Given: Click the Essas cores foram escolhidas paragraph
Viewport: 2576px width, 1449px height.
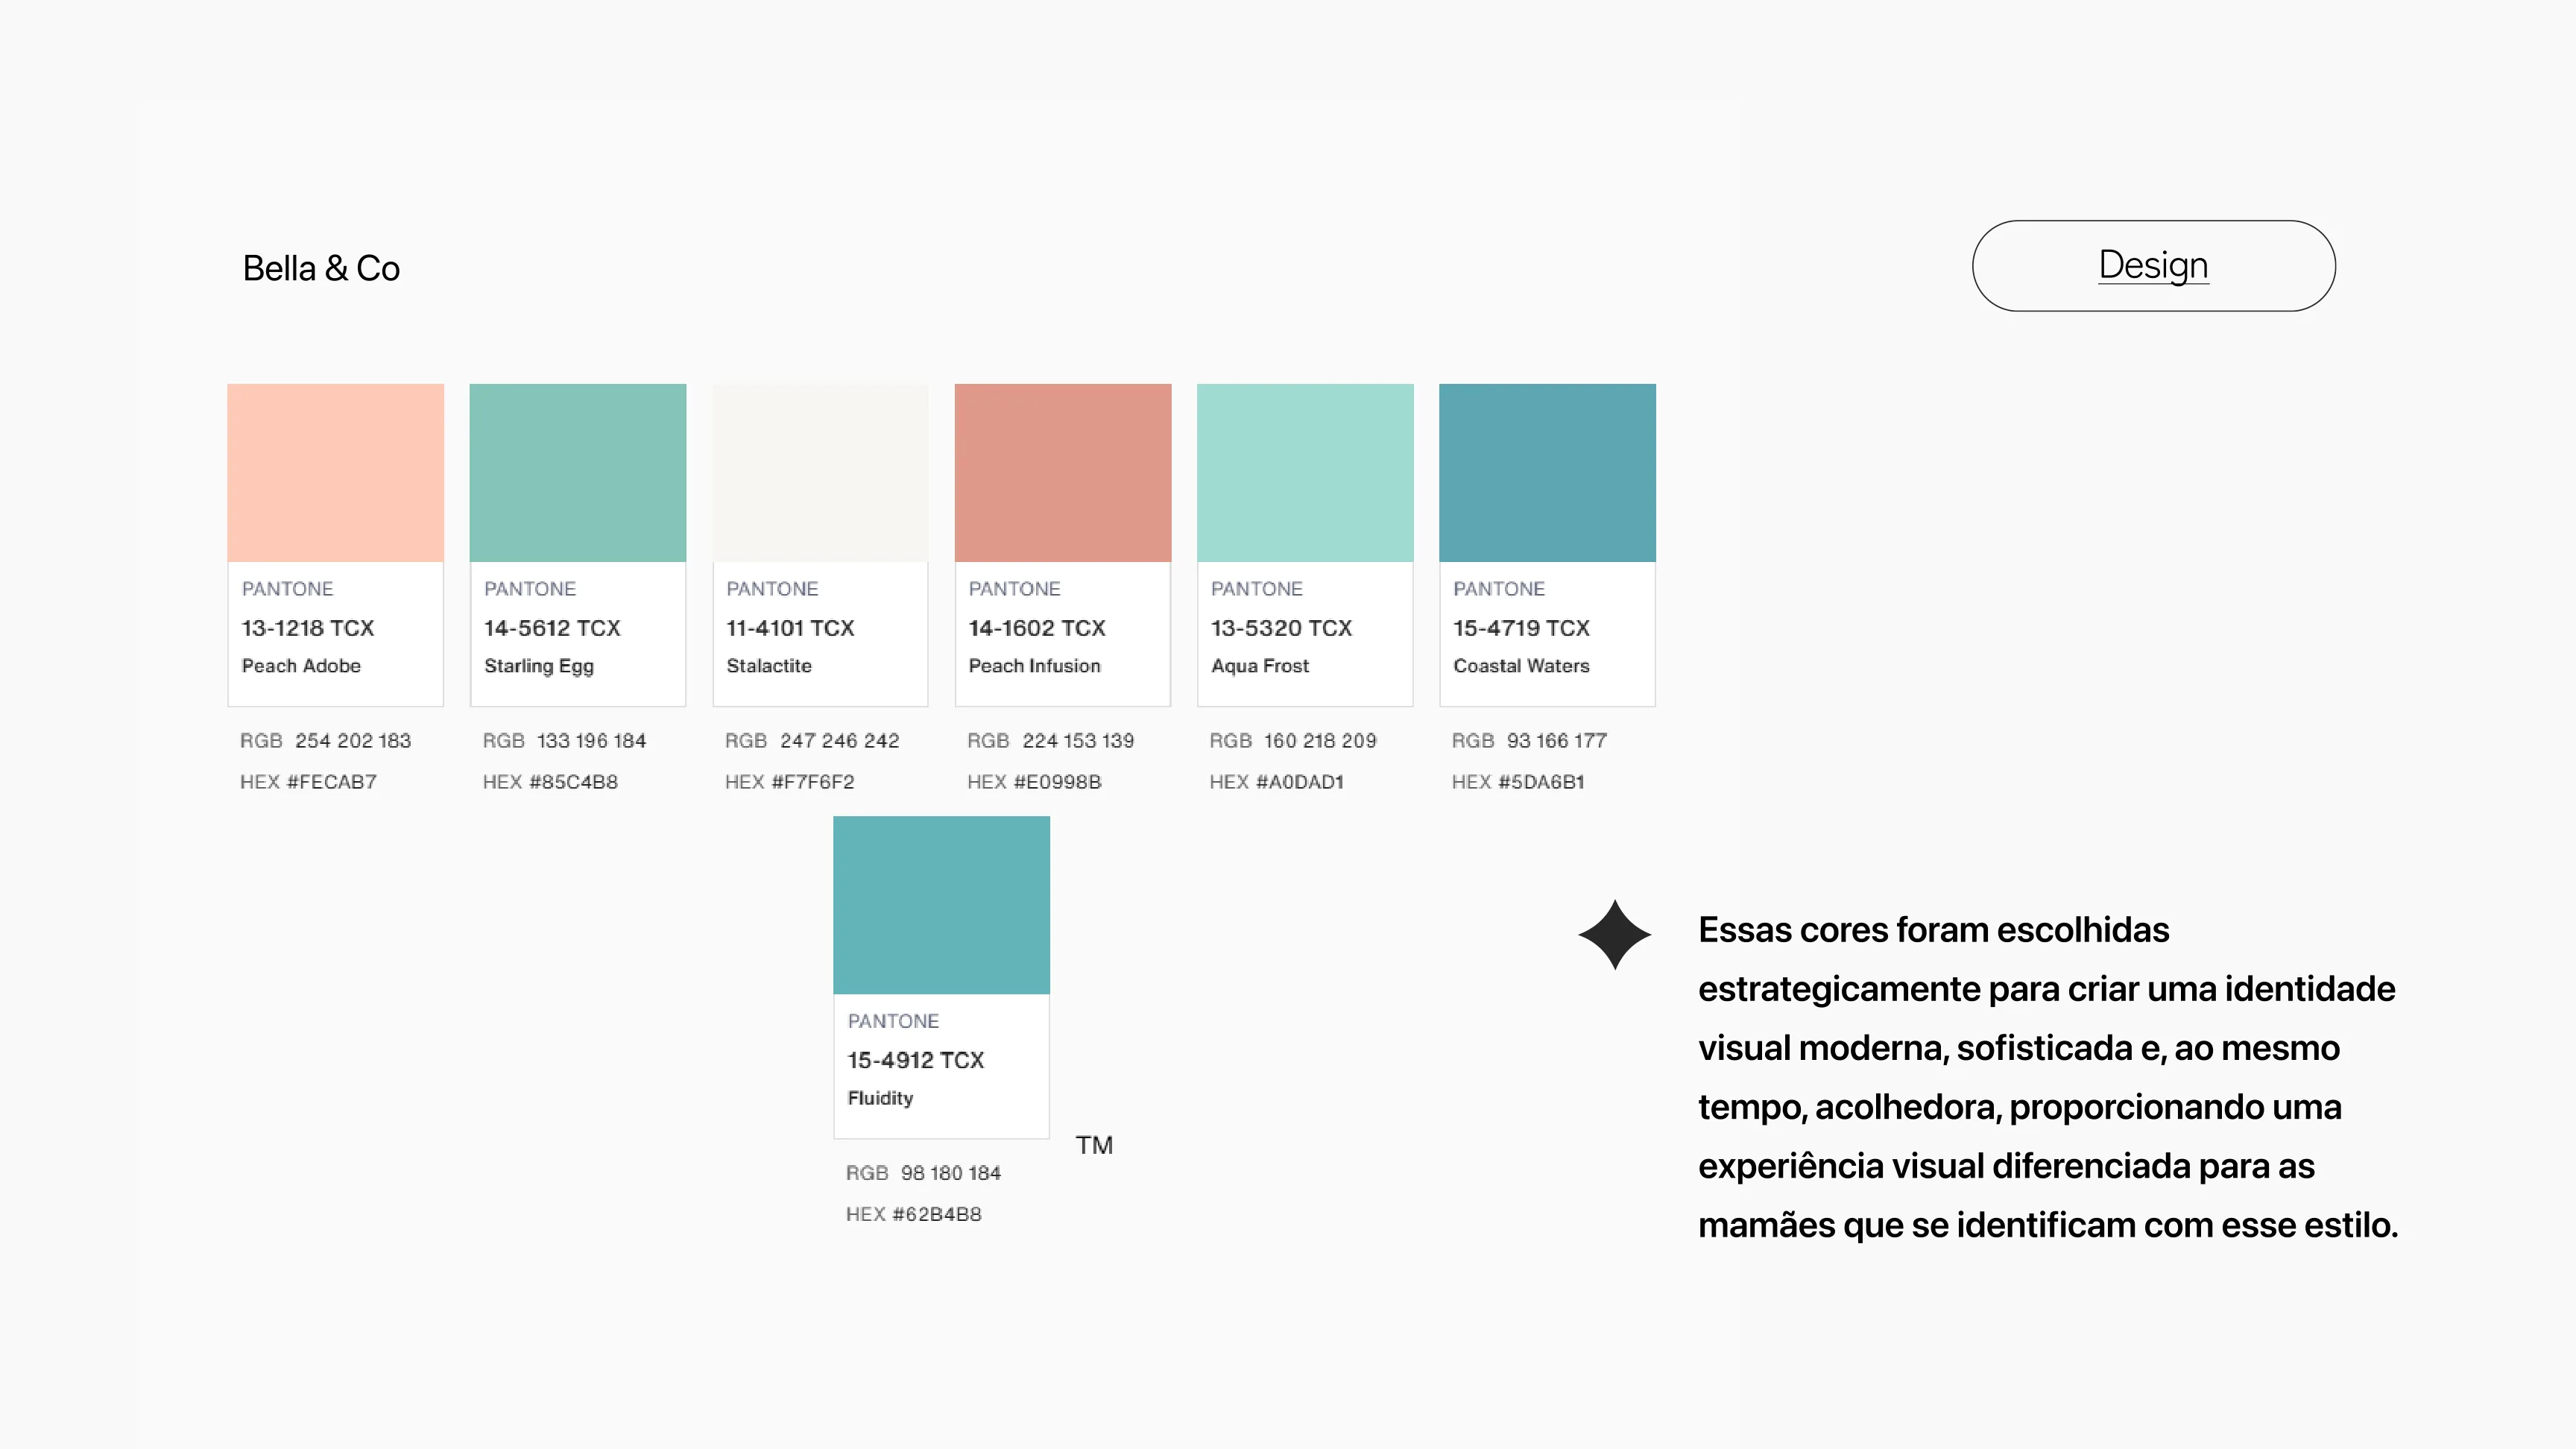Looking at the screenshot, I should [x=2048, y=1077].
